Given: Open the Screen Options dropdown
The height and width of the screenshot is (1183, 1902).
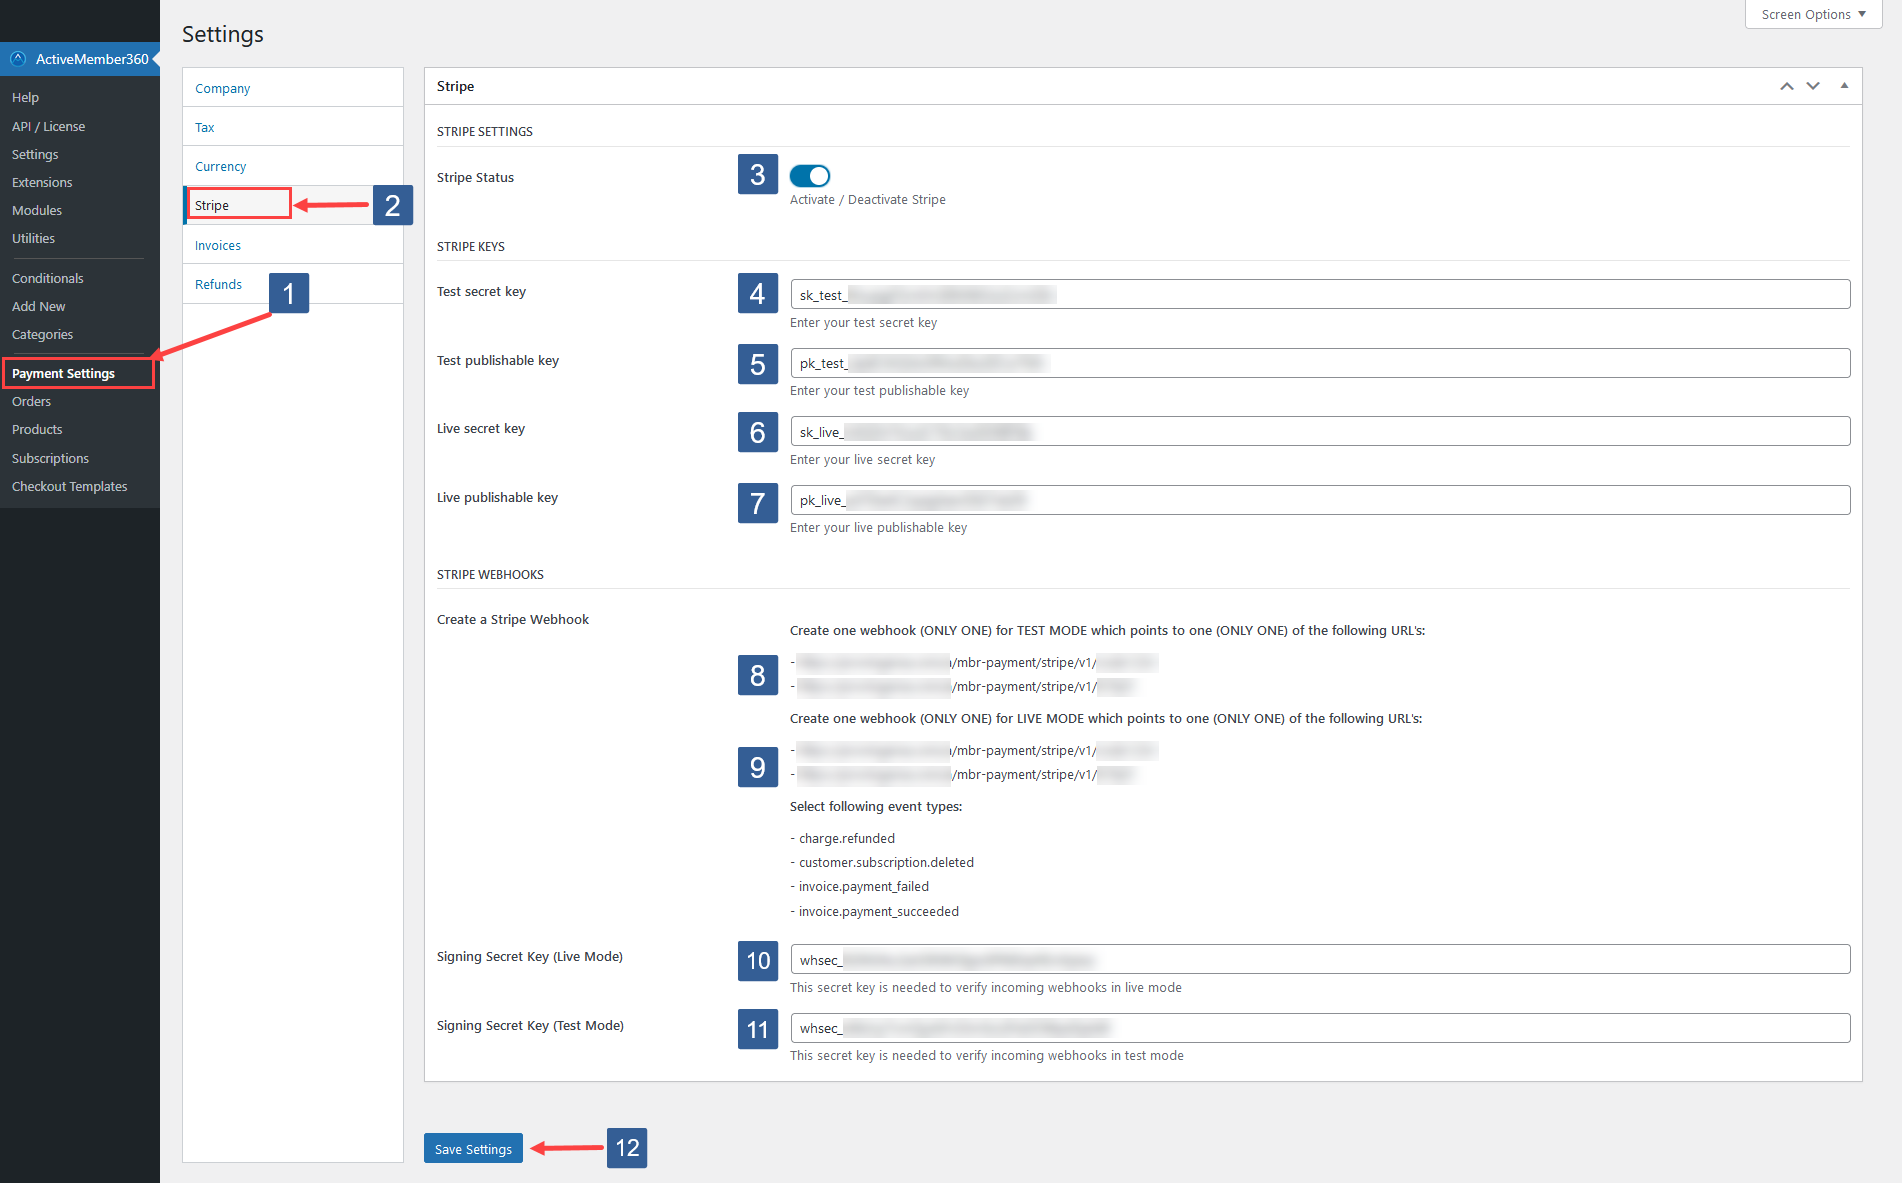Looking at the screenshot, I should pos(1811,14).
